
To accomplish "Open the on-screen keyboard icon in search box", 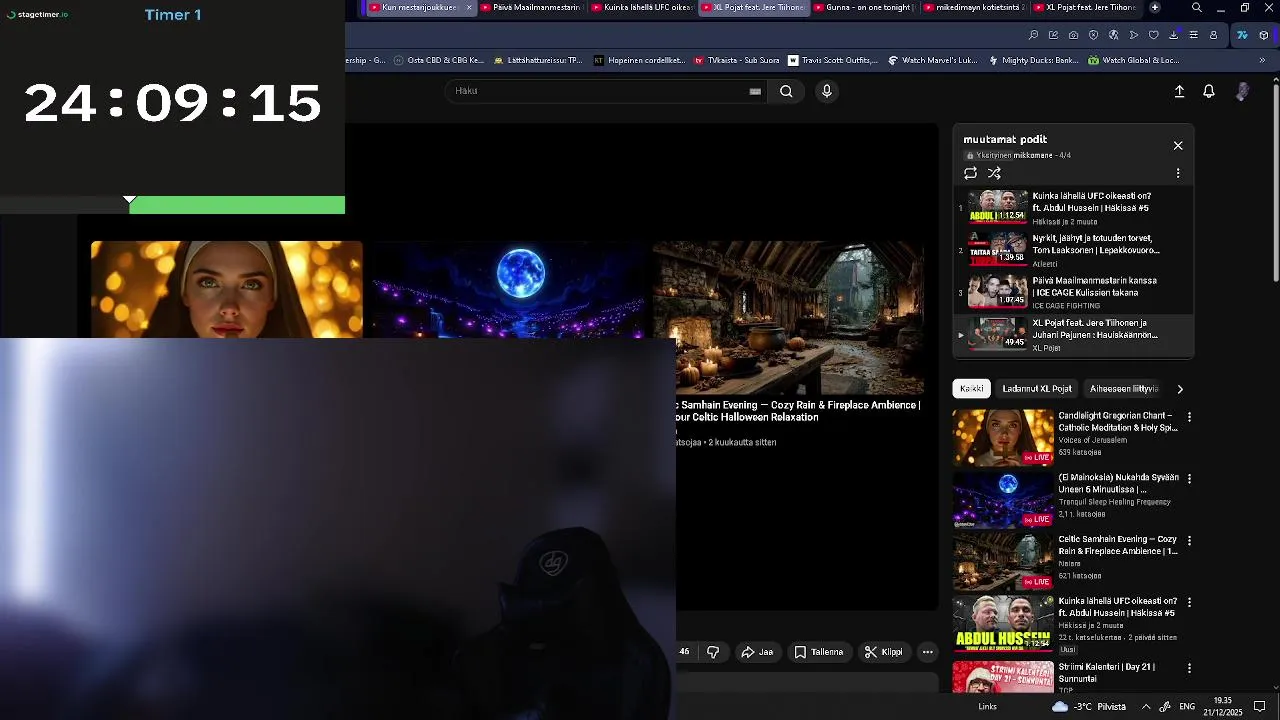I will [755, 91].
